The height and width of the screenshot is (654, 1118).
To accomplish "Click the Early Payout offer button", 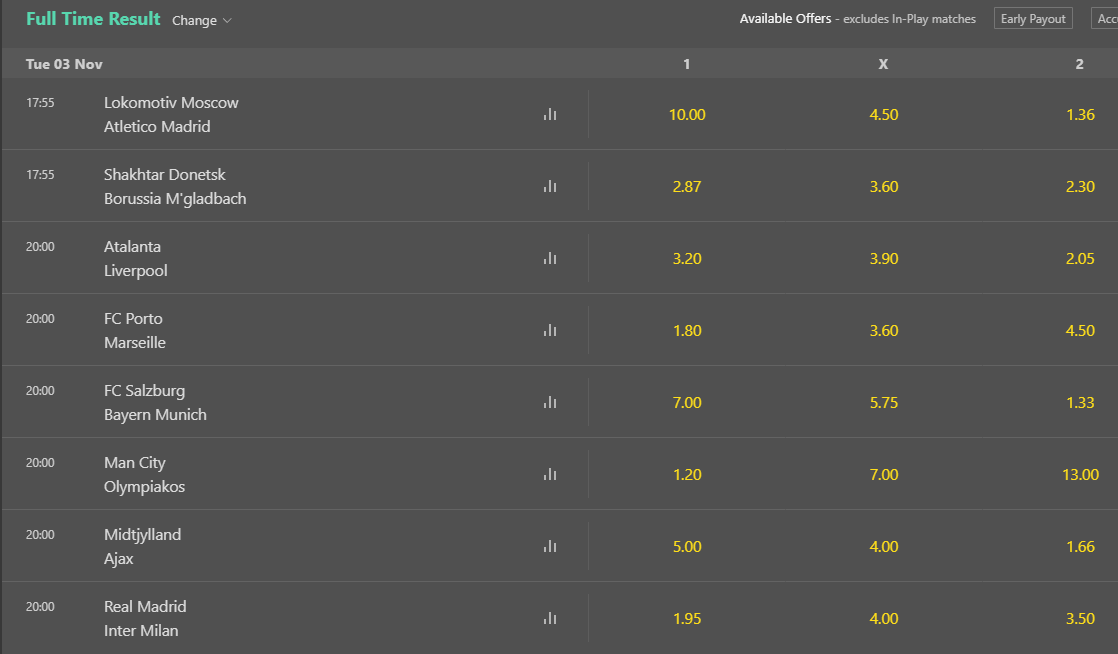I will [x=1033, y=19].
